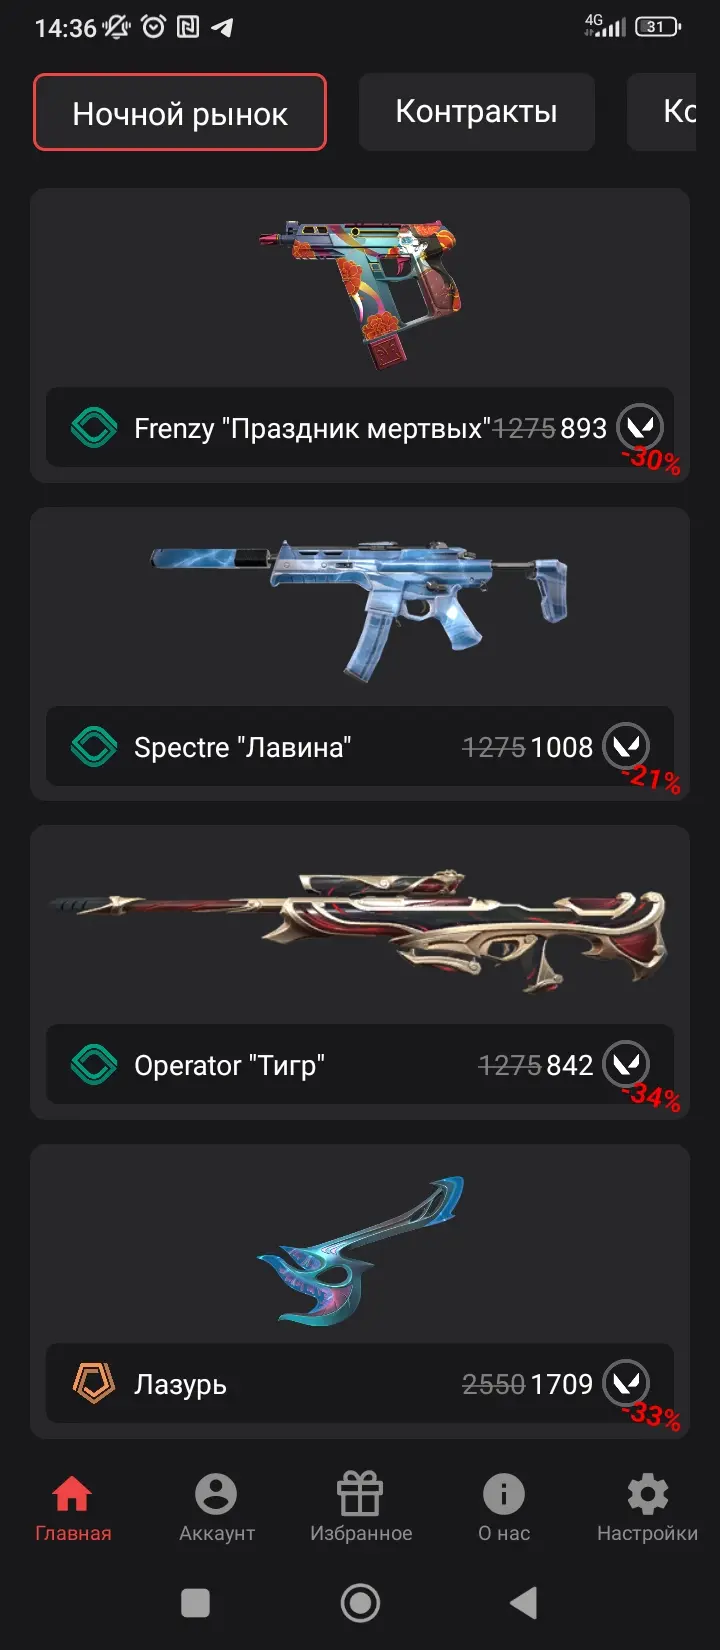Open the Spectre "Лавина" skin image
Image resolution: width=720 pixels, height=1650 pixels.
pyautogui.click(x=360, y=607)
